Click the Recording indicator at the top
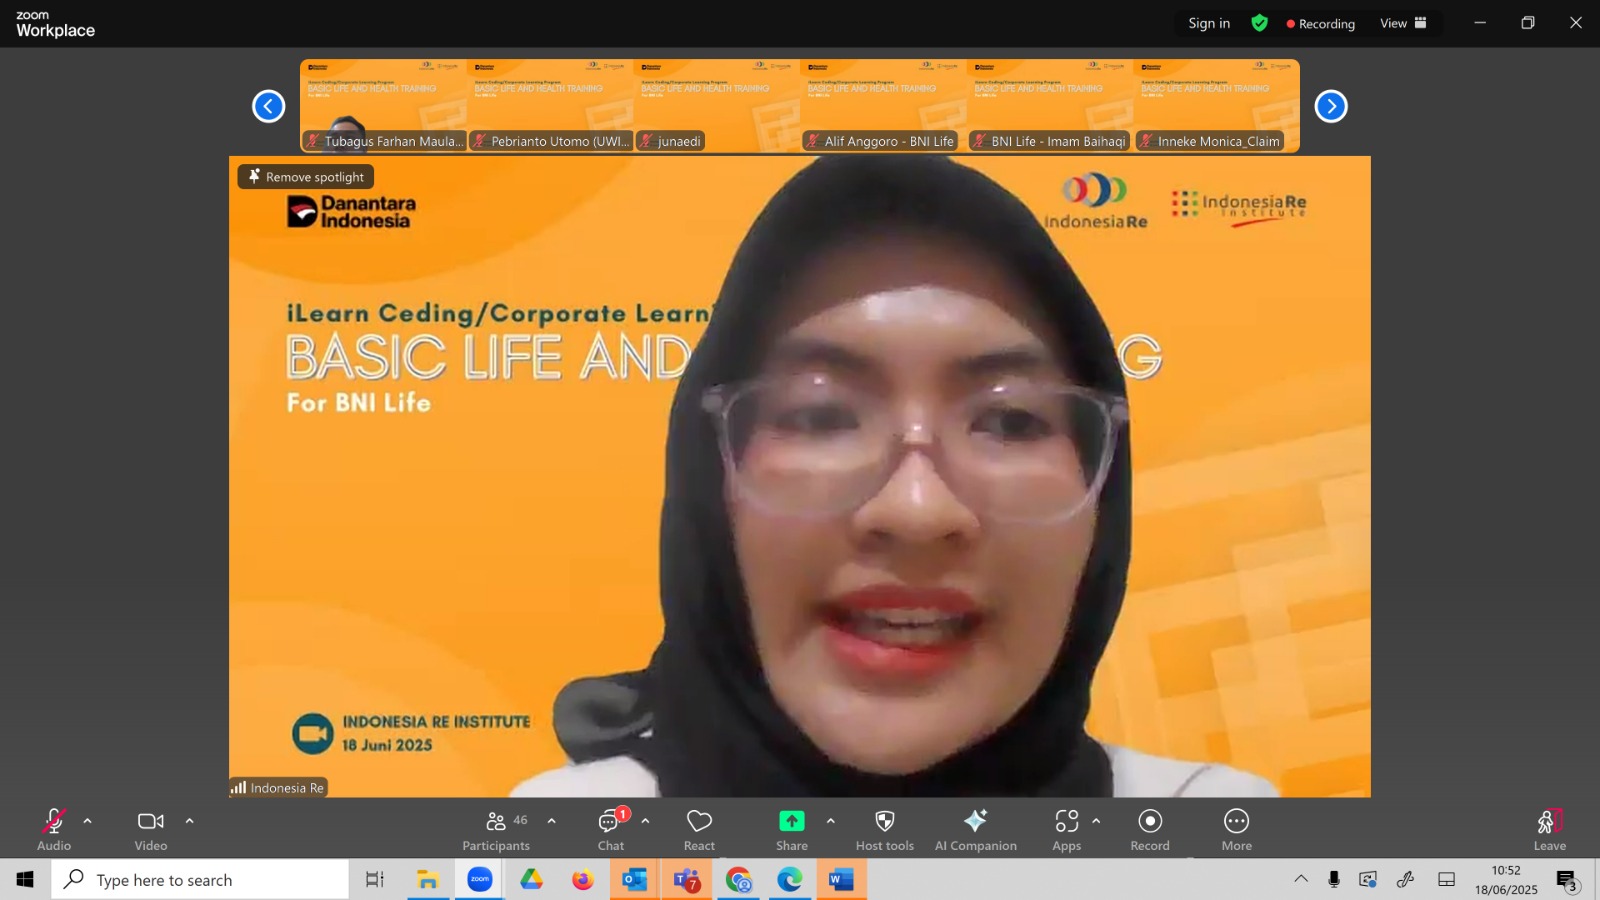1600x900 pixels. coord(1321,24)
